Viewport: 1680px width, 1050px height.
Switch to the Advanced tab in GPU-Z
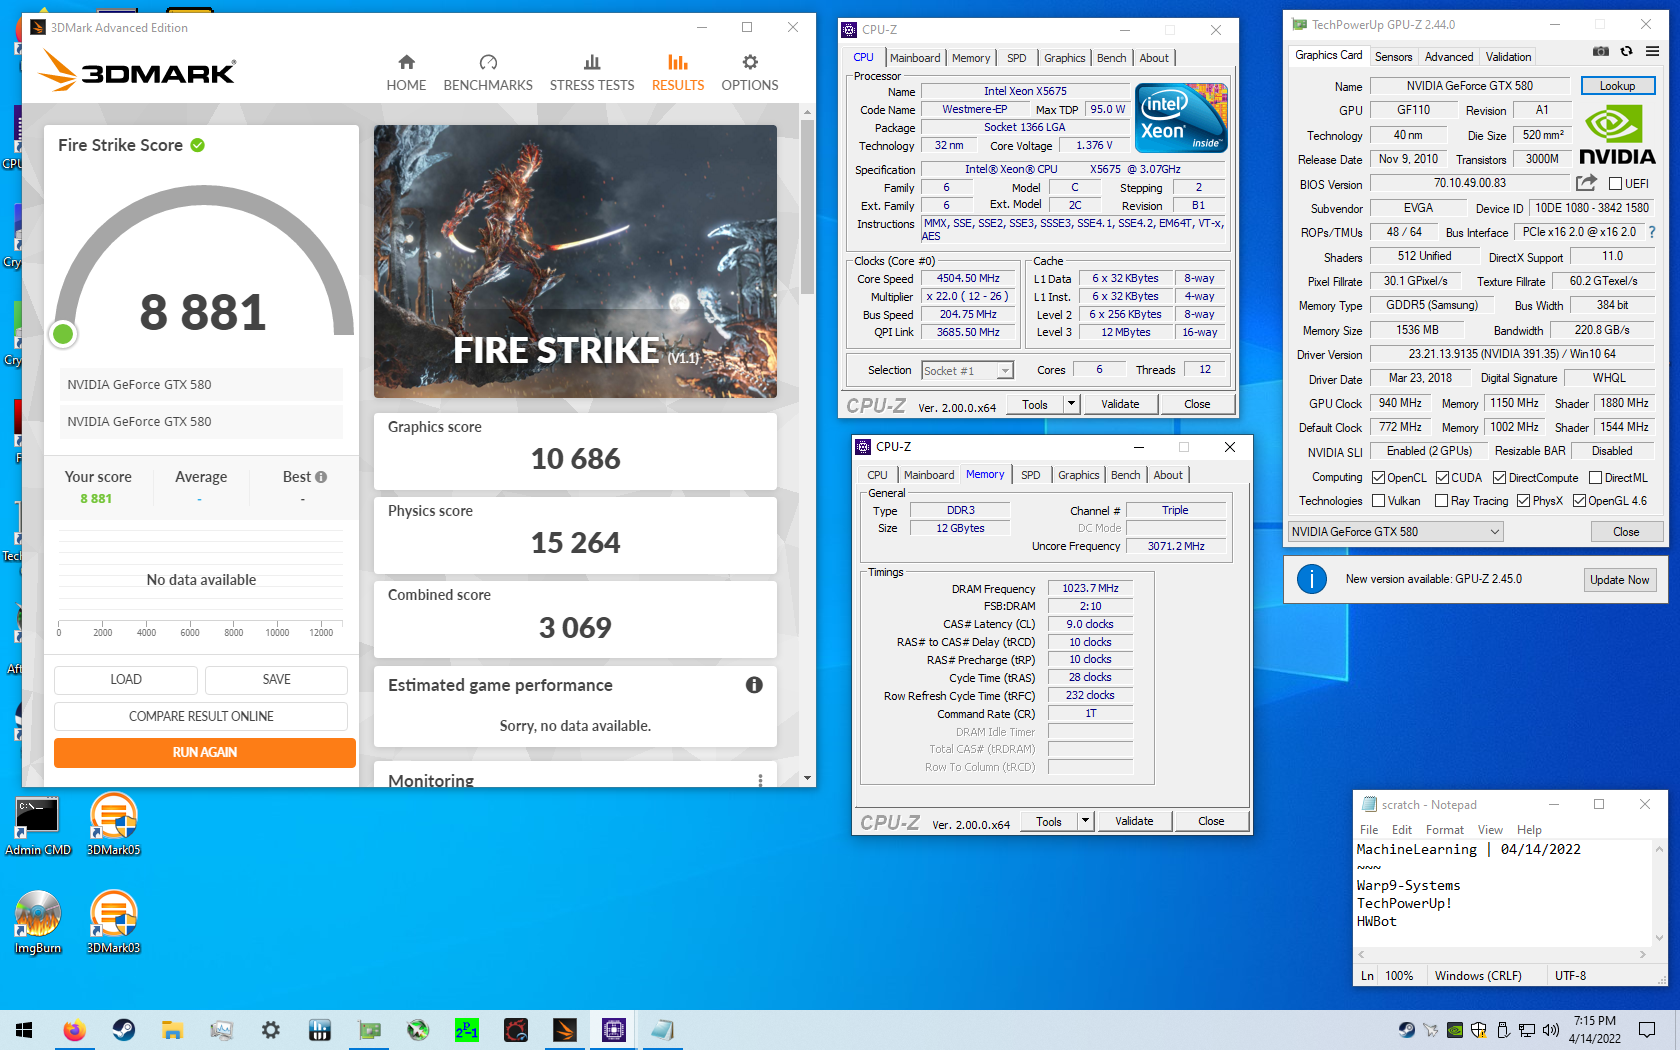tap(1449, 57)
